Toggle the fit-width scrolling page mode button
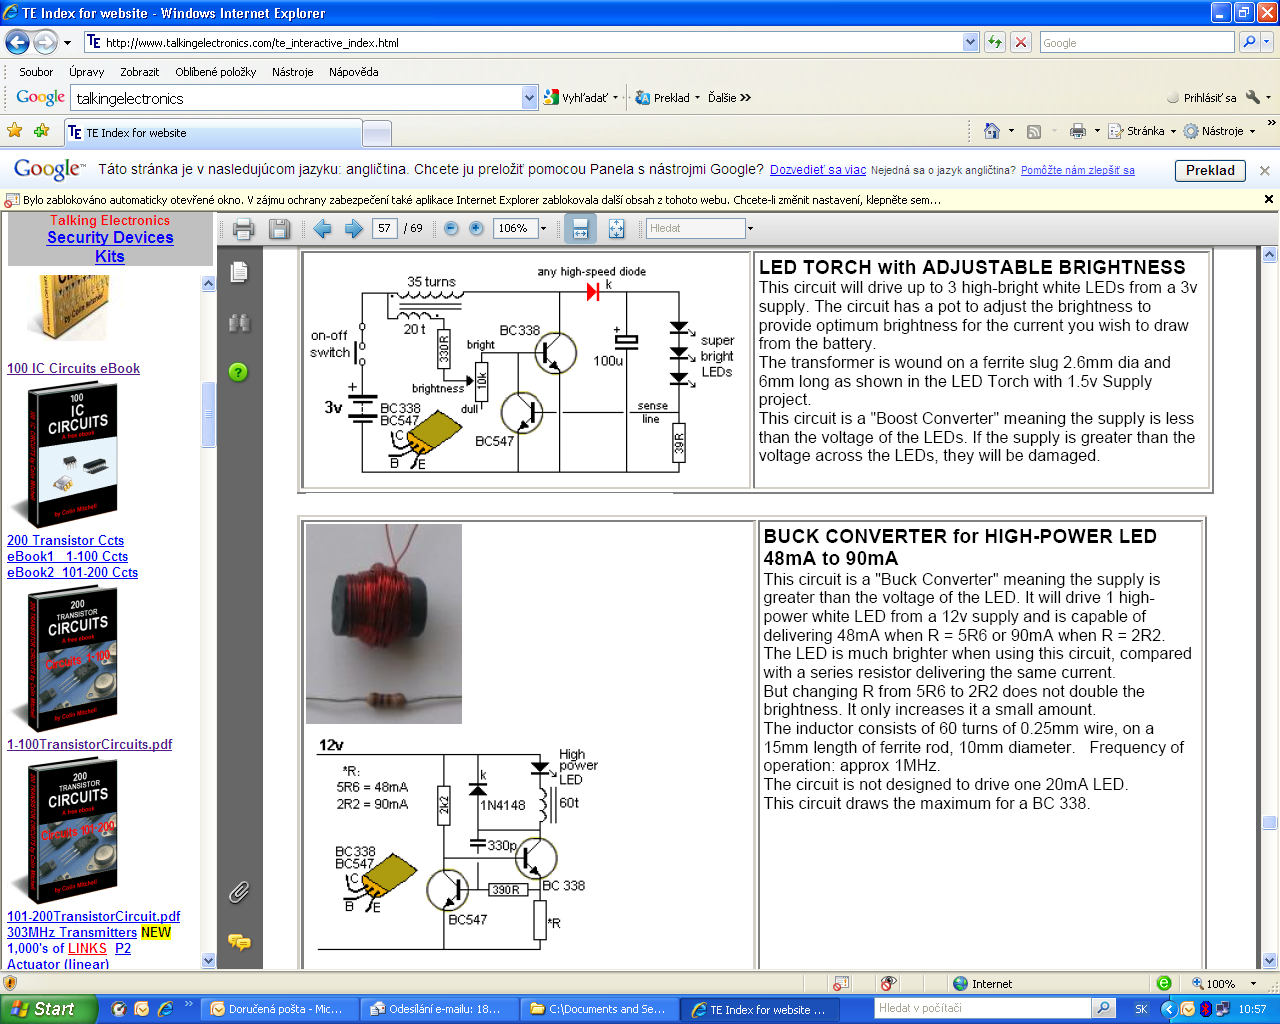1280x1024 pixels. coord(580,229)
